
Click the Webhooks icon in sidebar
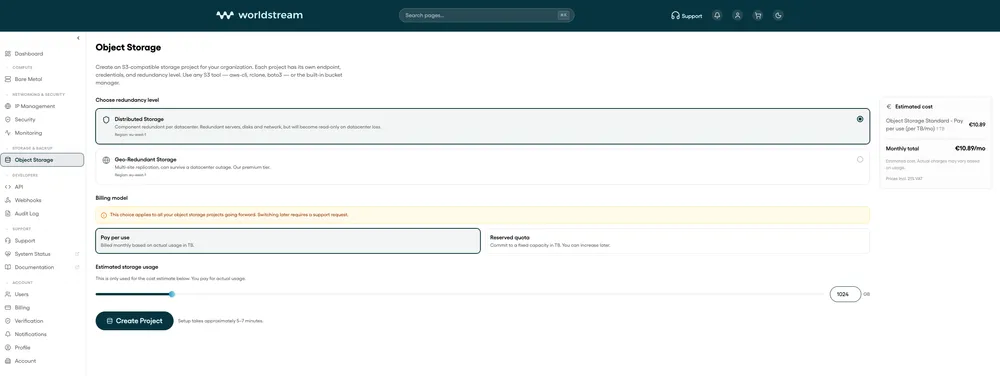(x=8, y=200)
